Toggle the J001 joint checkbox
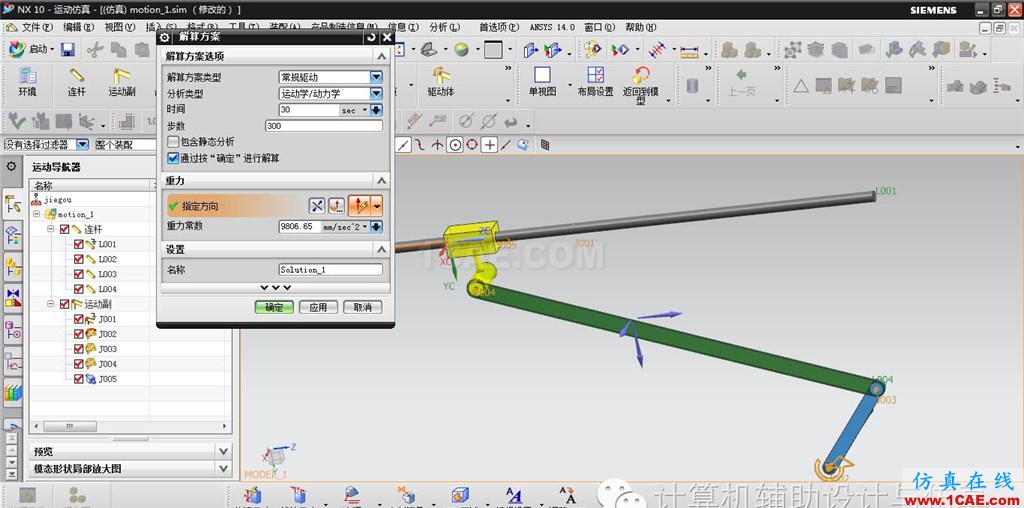Screen dimensions: 1024x508 (79, 319)
